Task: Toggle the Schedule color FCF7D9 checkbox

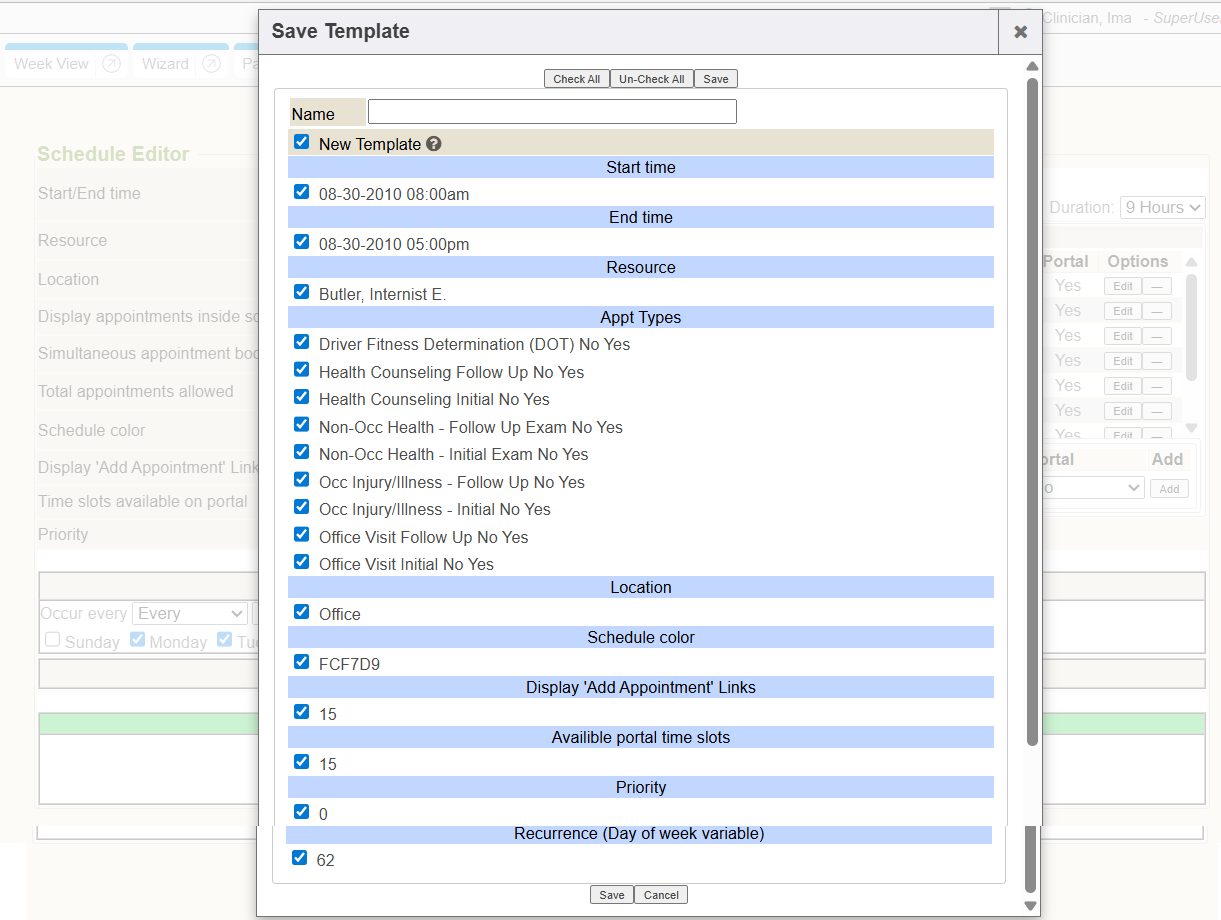Action: (301, 662)
